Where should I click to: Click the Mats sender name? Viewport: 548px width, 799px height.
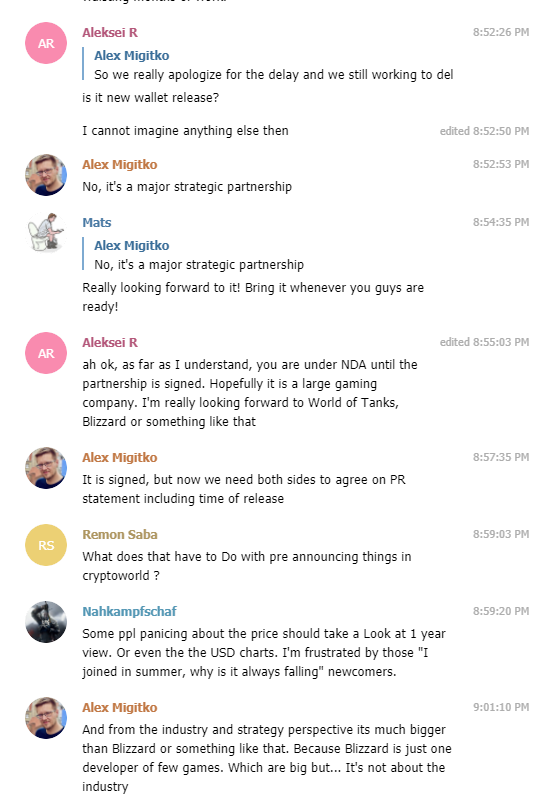97,223
